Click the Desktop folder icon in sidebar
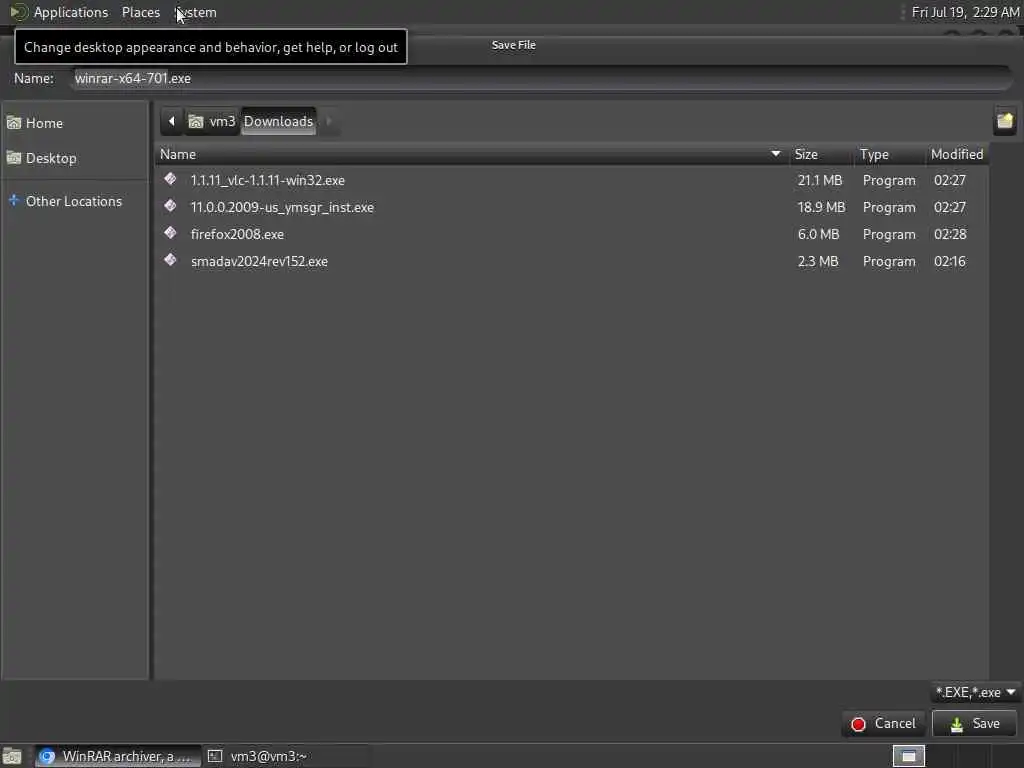Screen dimensions: 1024x768 14,158
